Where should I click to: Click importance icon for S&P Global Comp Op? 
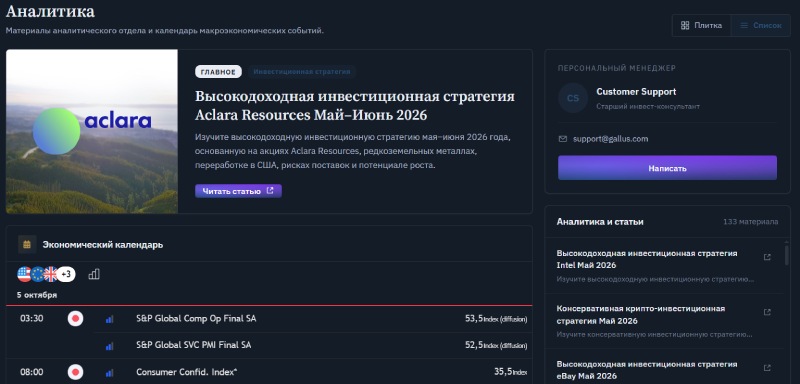[x=109, y=319]
